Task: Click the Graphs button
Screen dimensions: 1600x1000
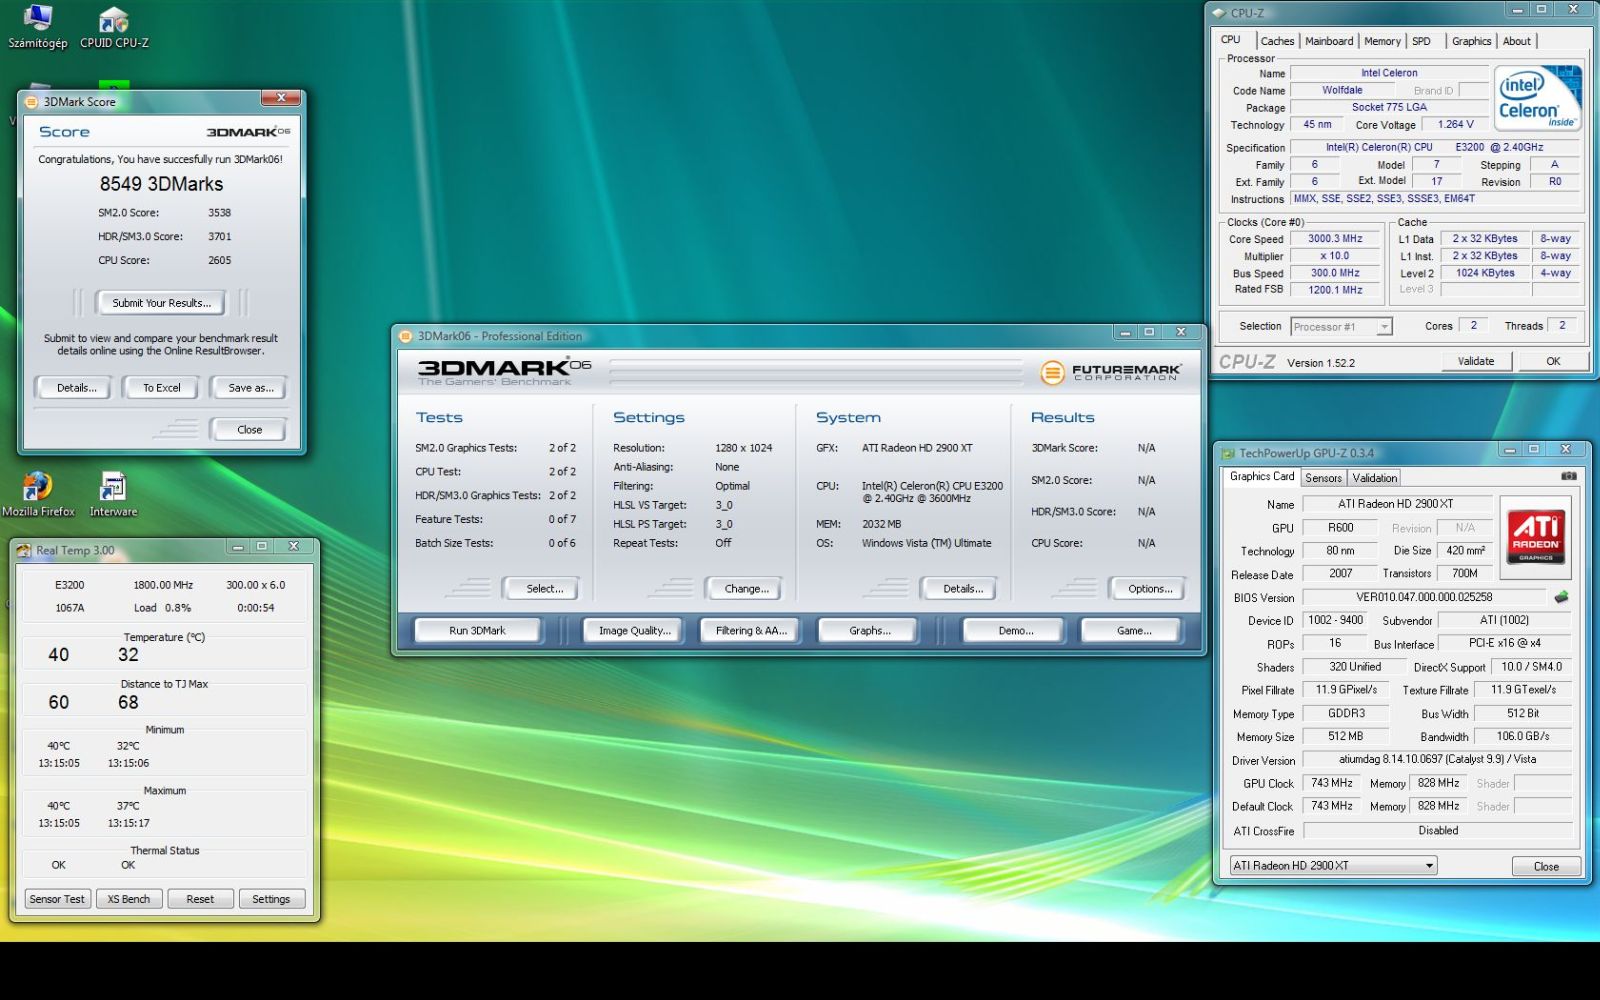Action: [x=869, y=631]
